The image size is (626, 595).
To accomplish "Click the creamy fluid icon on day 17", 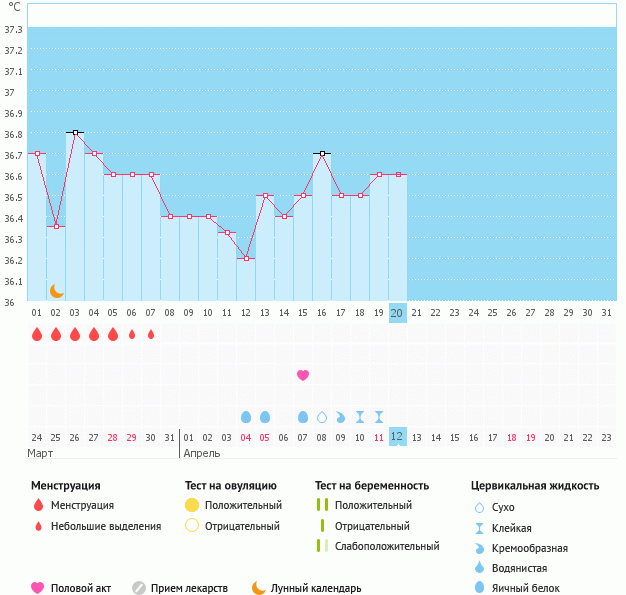I will click(x=341, y=416).
